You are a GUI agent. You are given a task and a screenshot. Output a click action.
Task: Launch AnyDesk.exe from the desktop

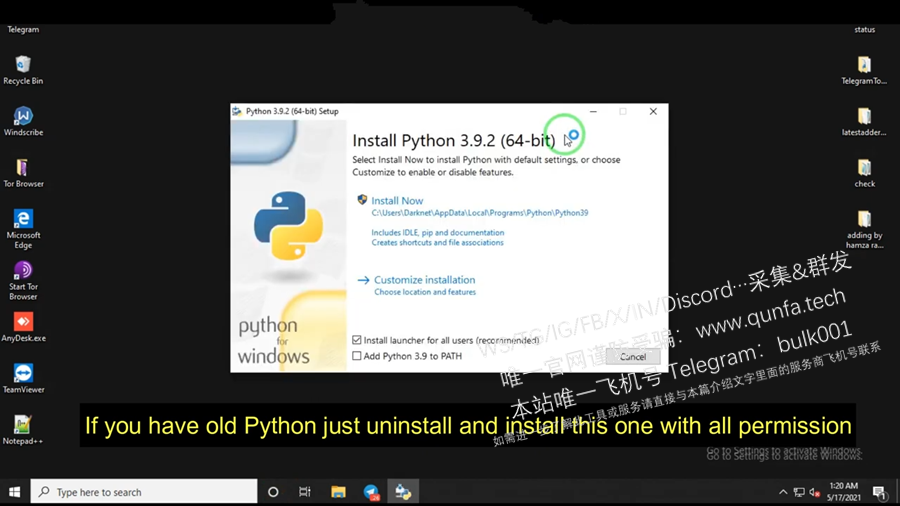(23, 327)
